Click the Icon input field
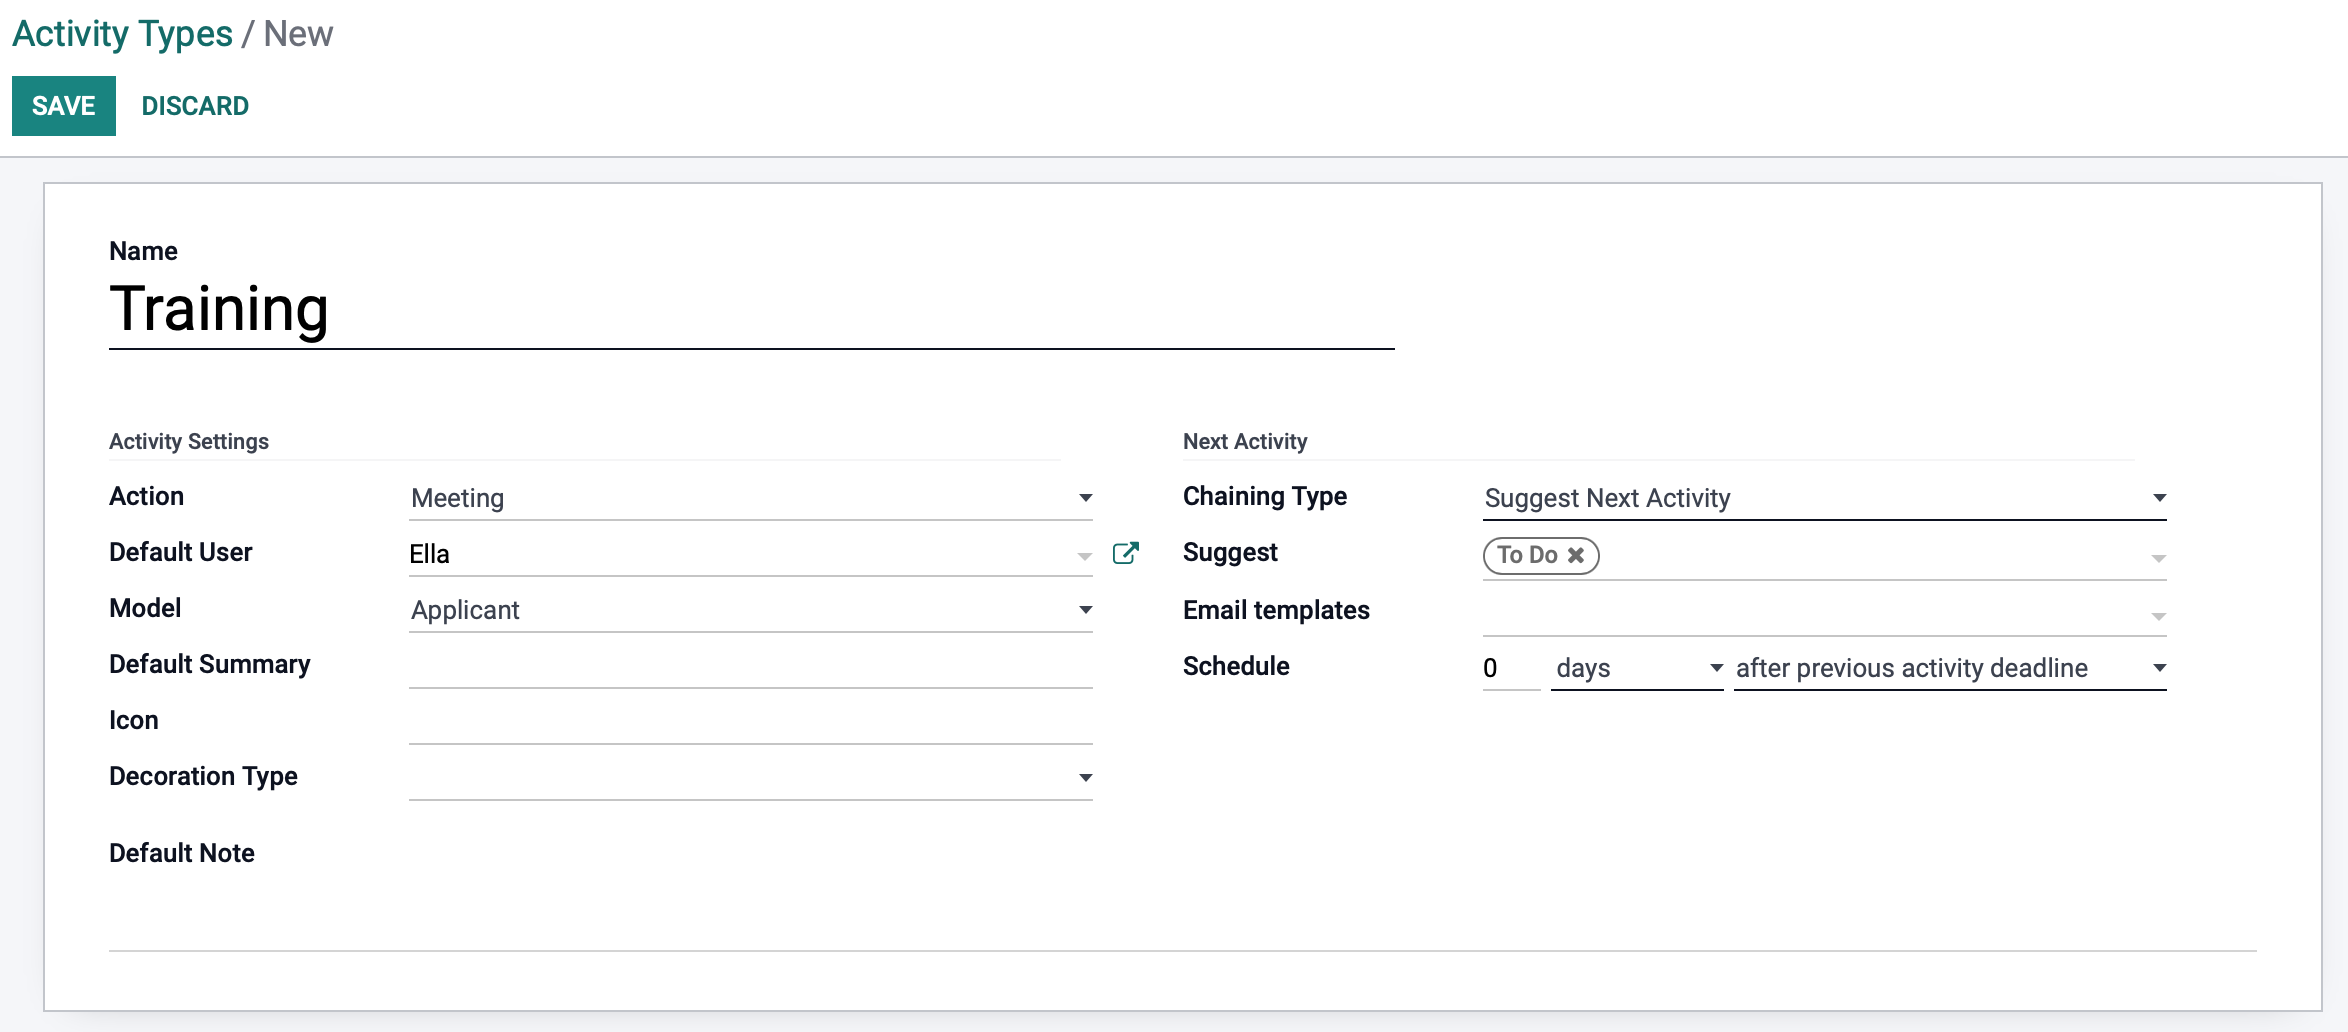The image size is (2348, 1032). coord(751,722)
